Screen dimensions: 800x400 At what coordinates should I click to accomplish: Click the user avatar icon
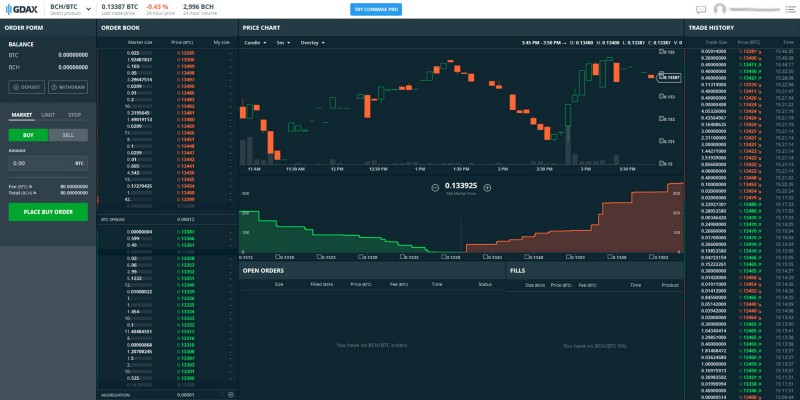[719, 9]
